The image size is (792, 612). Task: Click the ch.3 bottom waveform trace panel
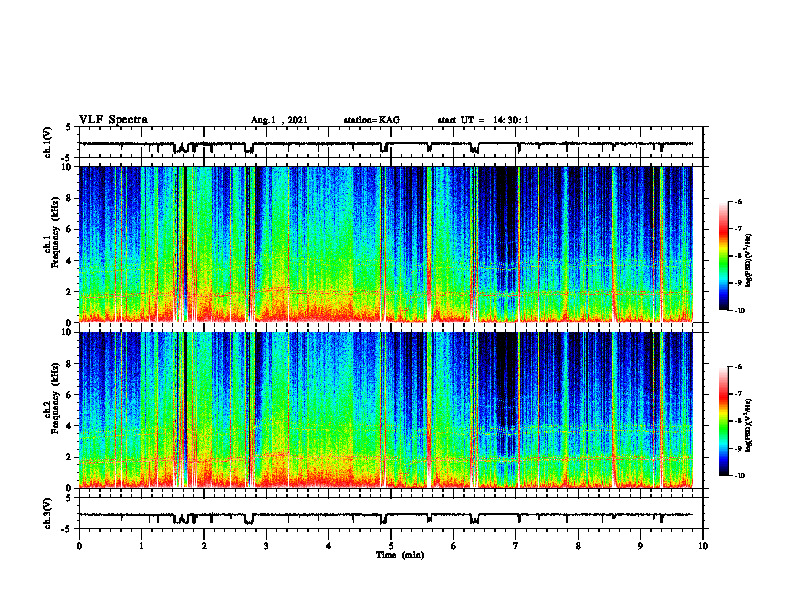391,513
